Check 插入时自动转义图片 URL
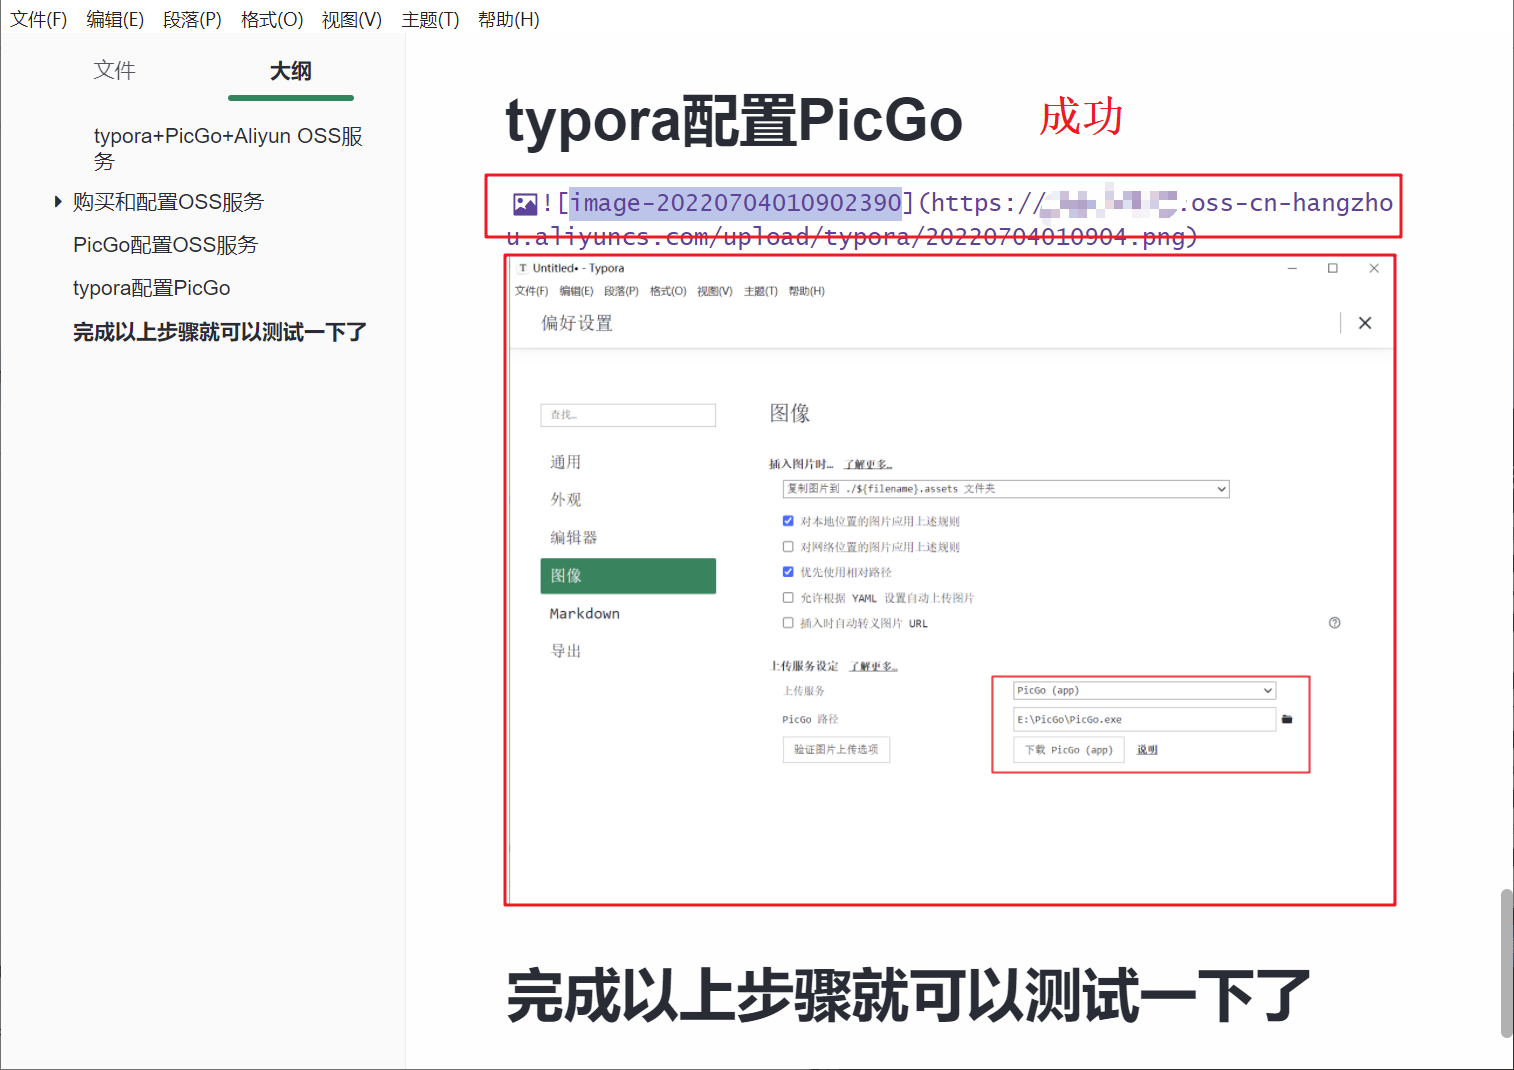 tap(788, 622)
